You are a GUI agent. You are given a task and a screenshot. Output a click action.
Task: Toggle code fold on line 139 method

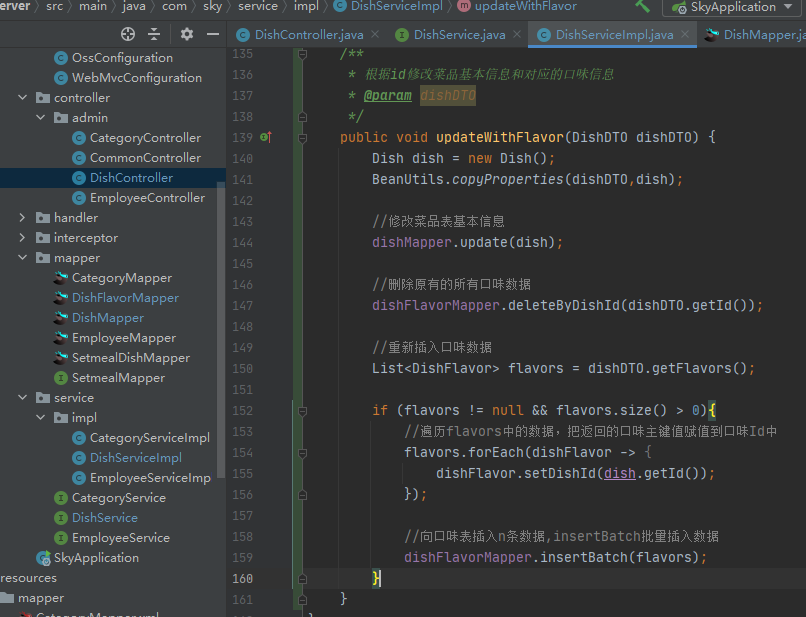[x=300, y=137]
